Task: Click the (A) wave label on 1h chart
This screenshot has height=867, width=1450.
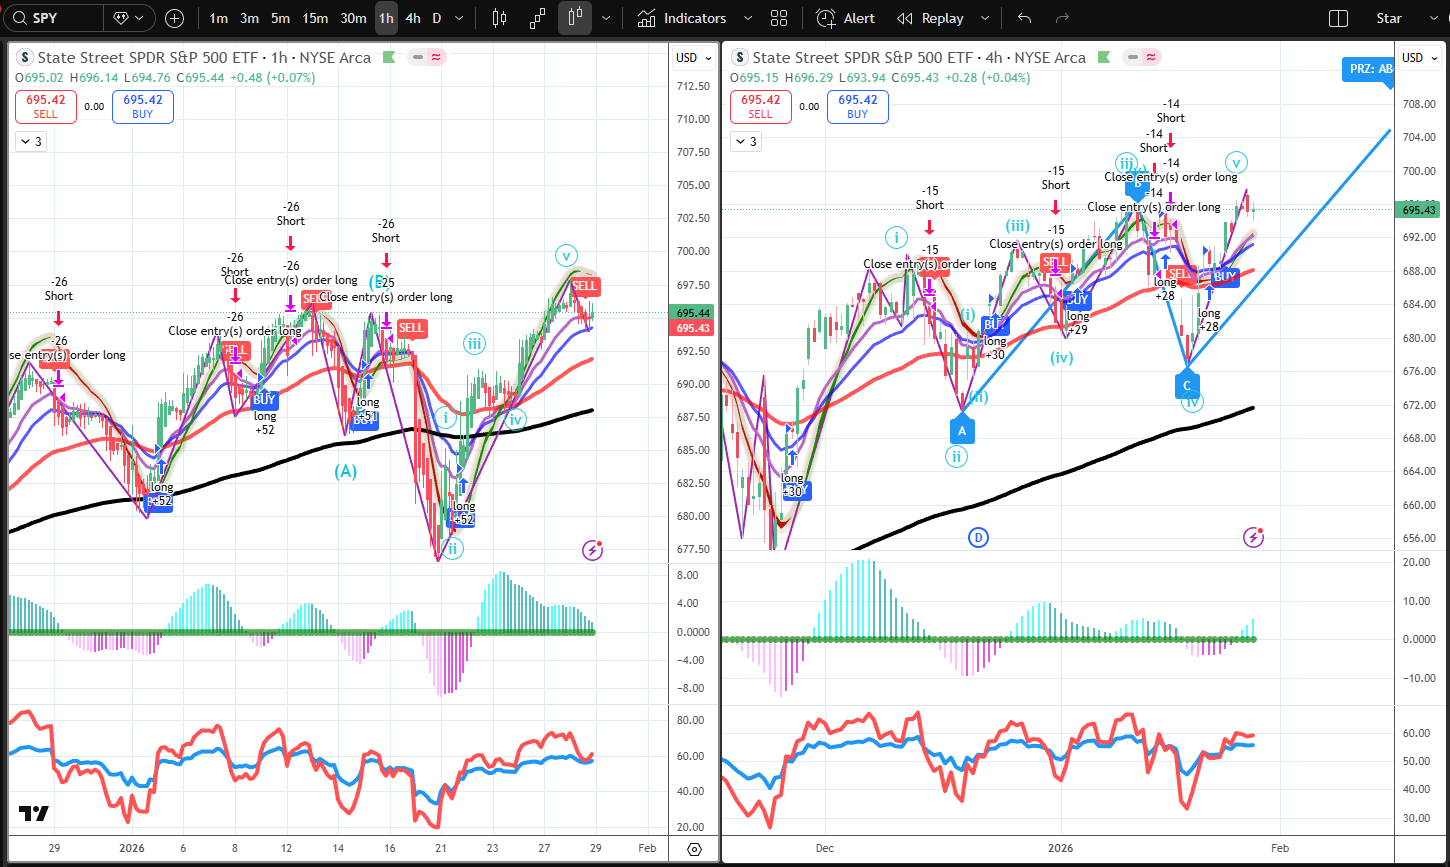Action: [346, 471]
